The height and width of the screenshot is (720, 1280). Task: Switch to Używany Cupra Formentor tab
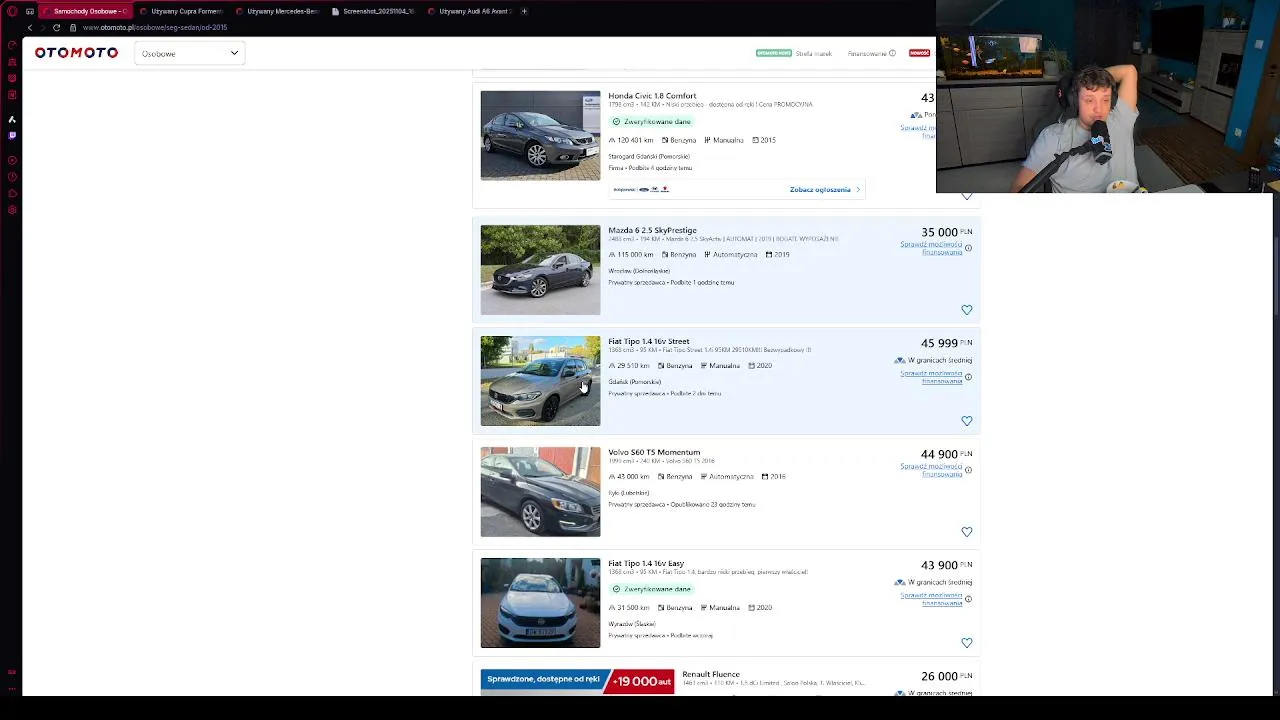point(182,11)
